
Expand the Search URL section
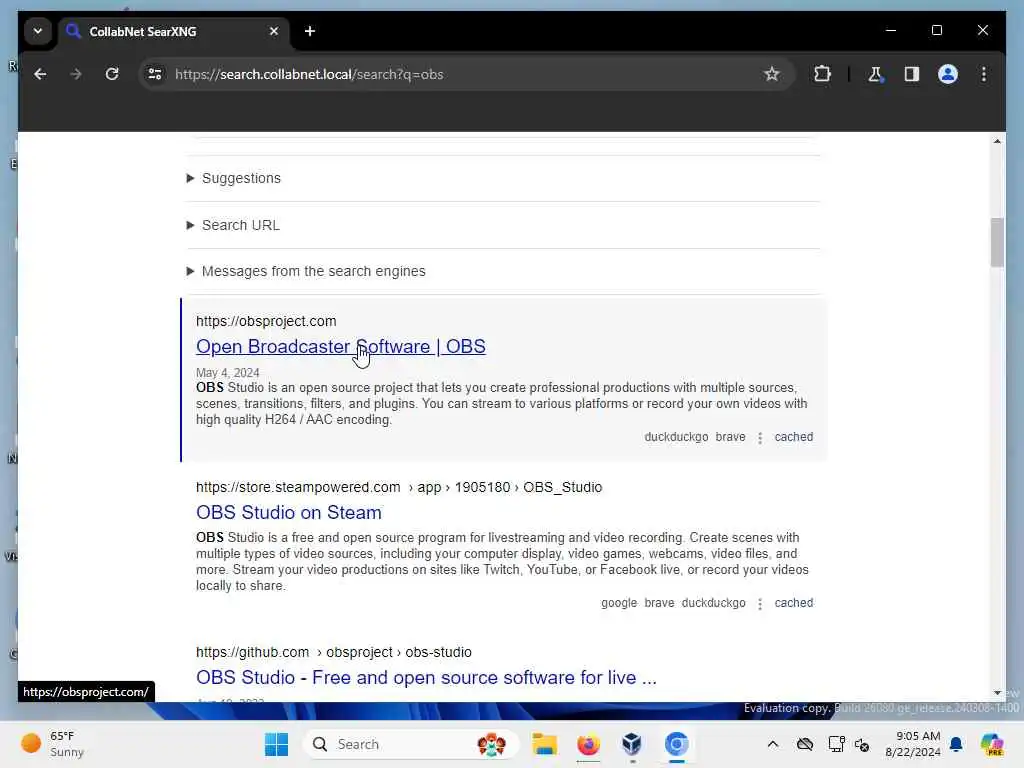(x=234, y=225)
